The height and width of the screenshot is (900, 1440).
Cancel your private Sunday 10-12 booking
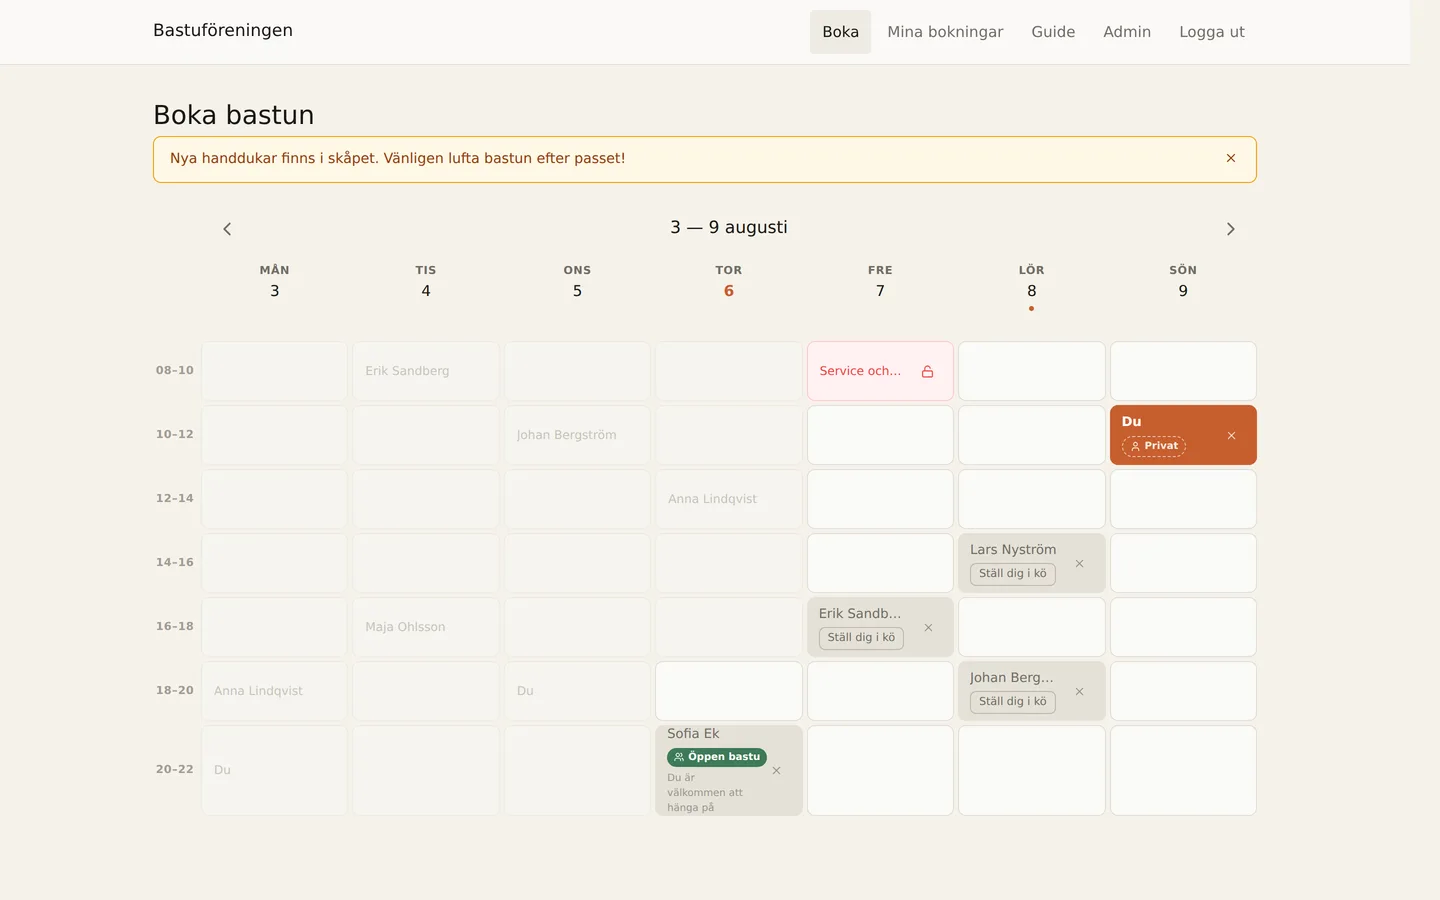pyautogui.click(x=1231, y=435)
